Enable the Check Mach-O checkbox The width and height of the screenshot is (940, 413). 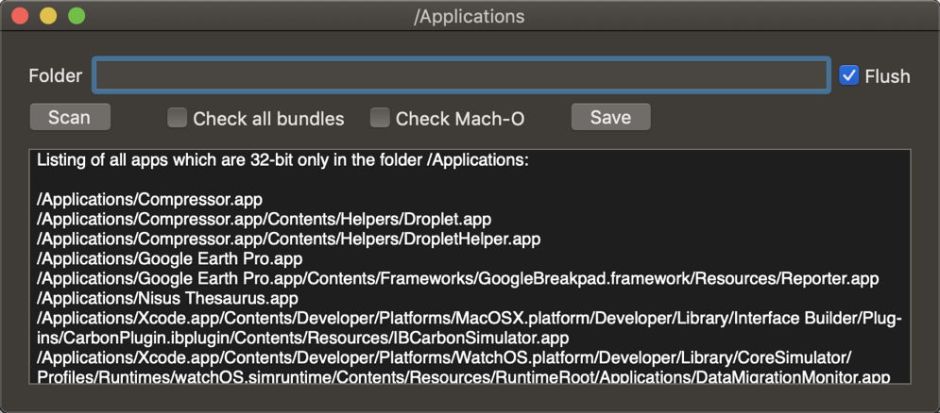pyautogui.click(x=380, y=118)
